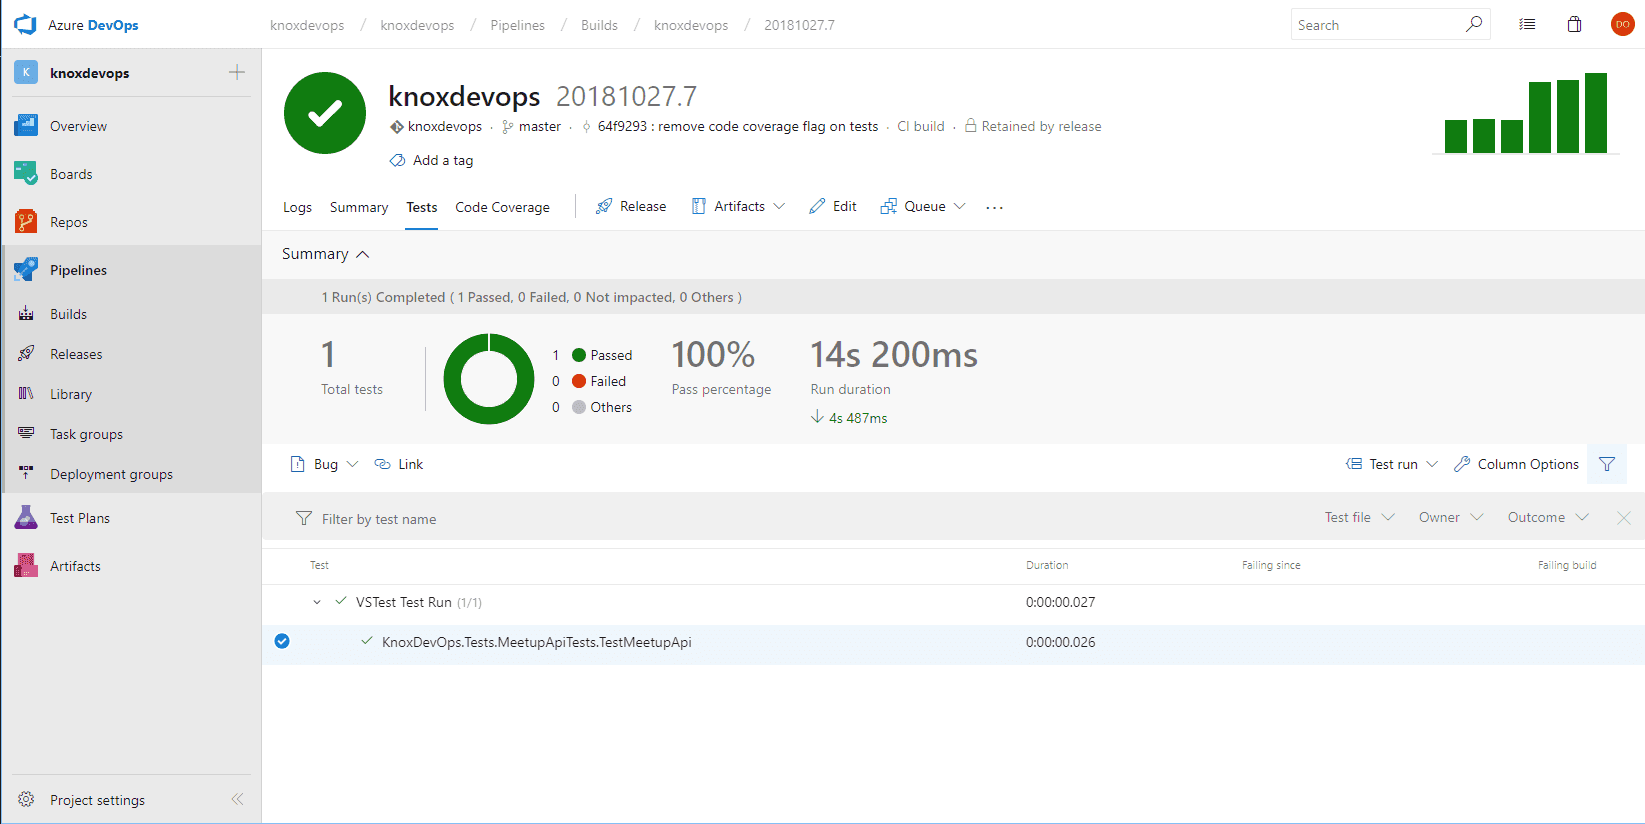
Task: Click the Azure DevOps logo
Action: coord(26,25)
